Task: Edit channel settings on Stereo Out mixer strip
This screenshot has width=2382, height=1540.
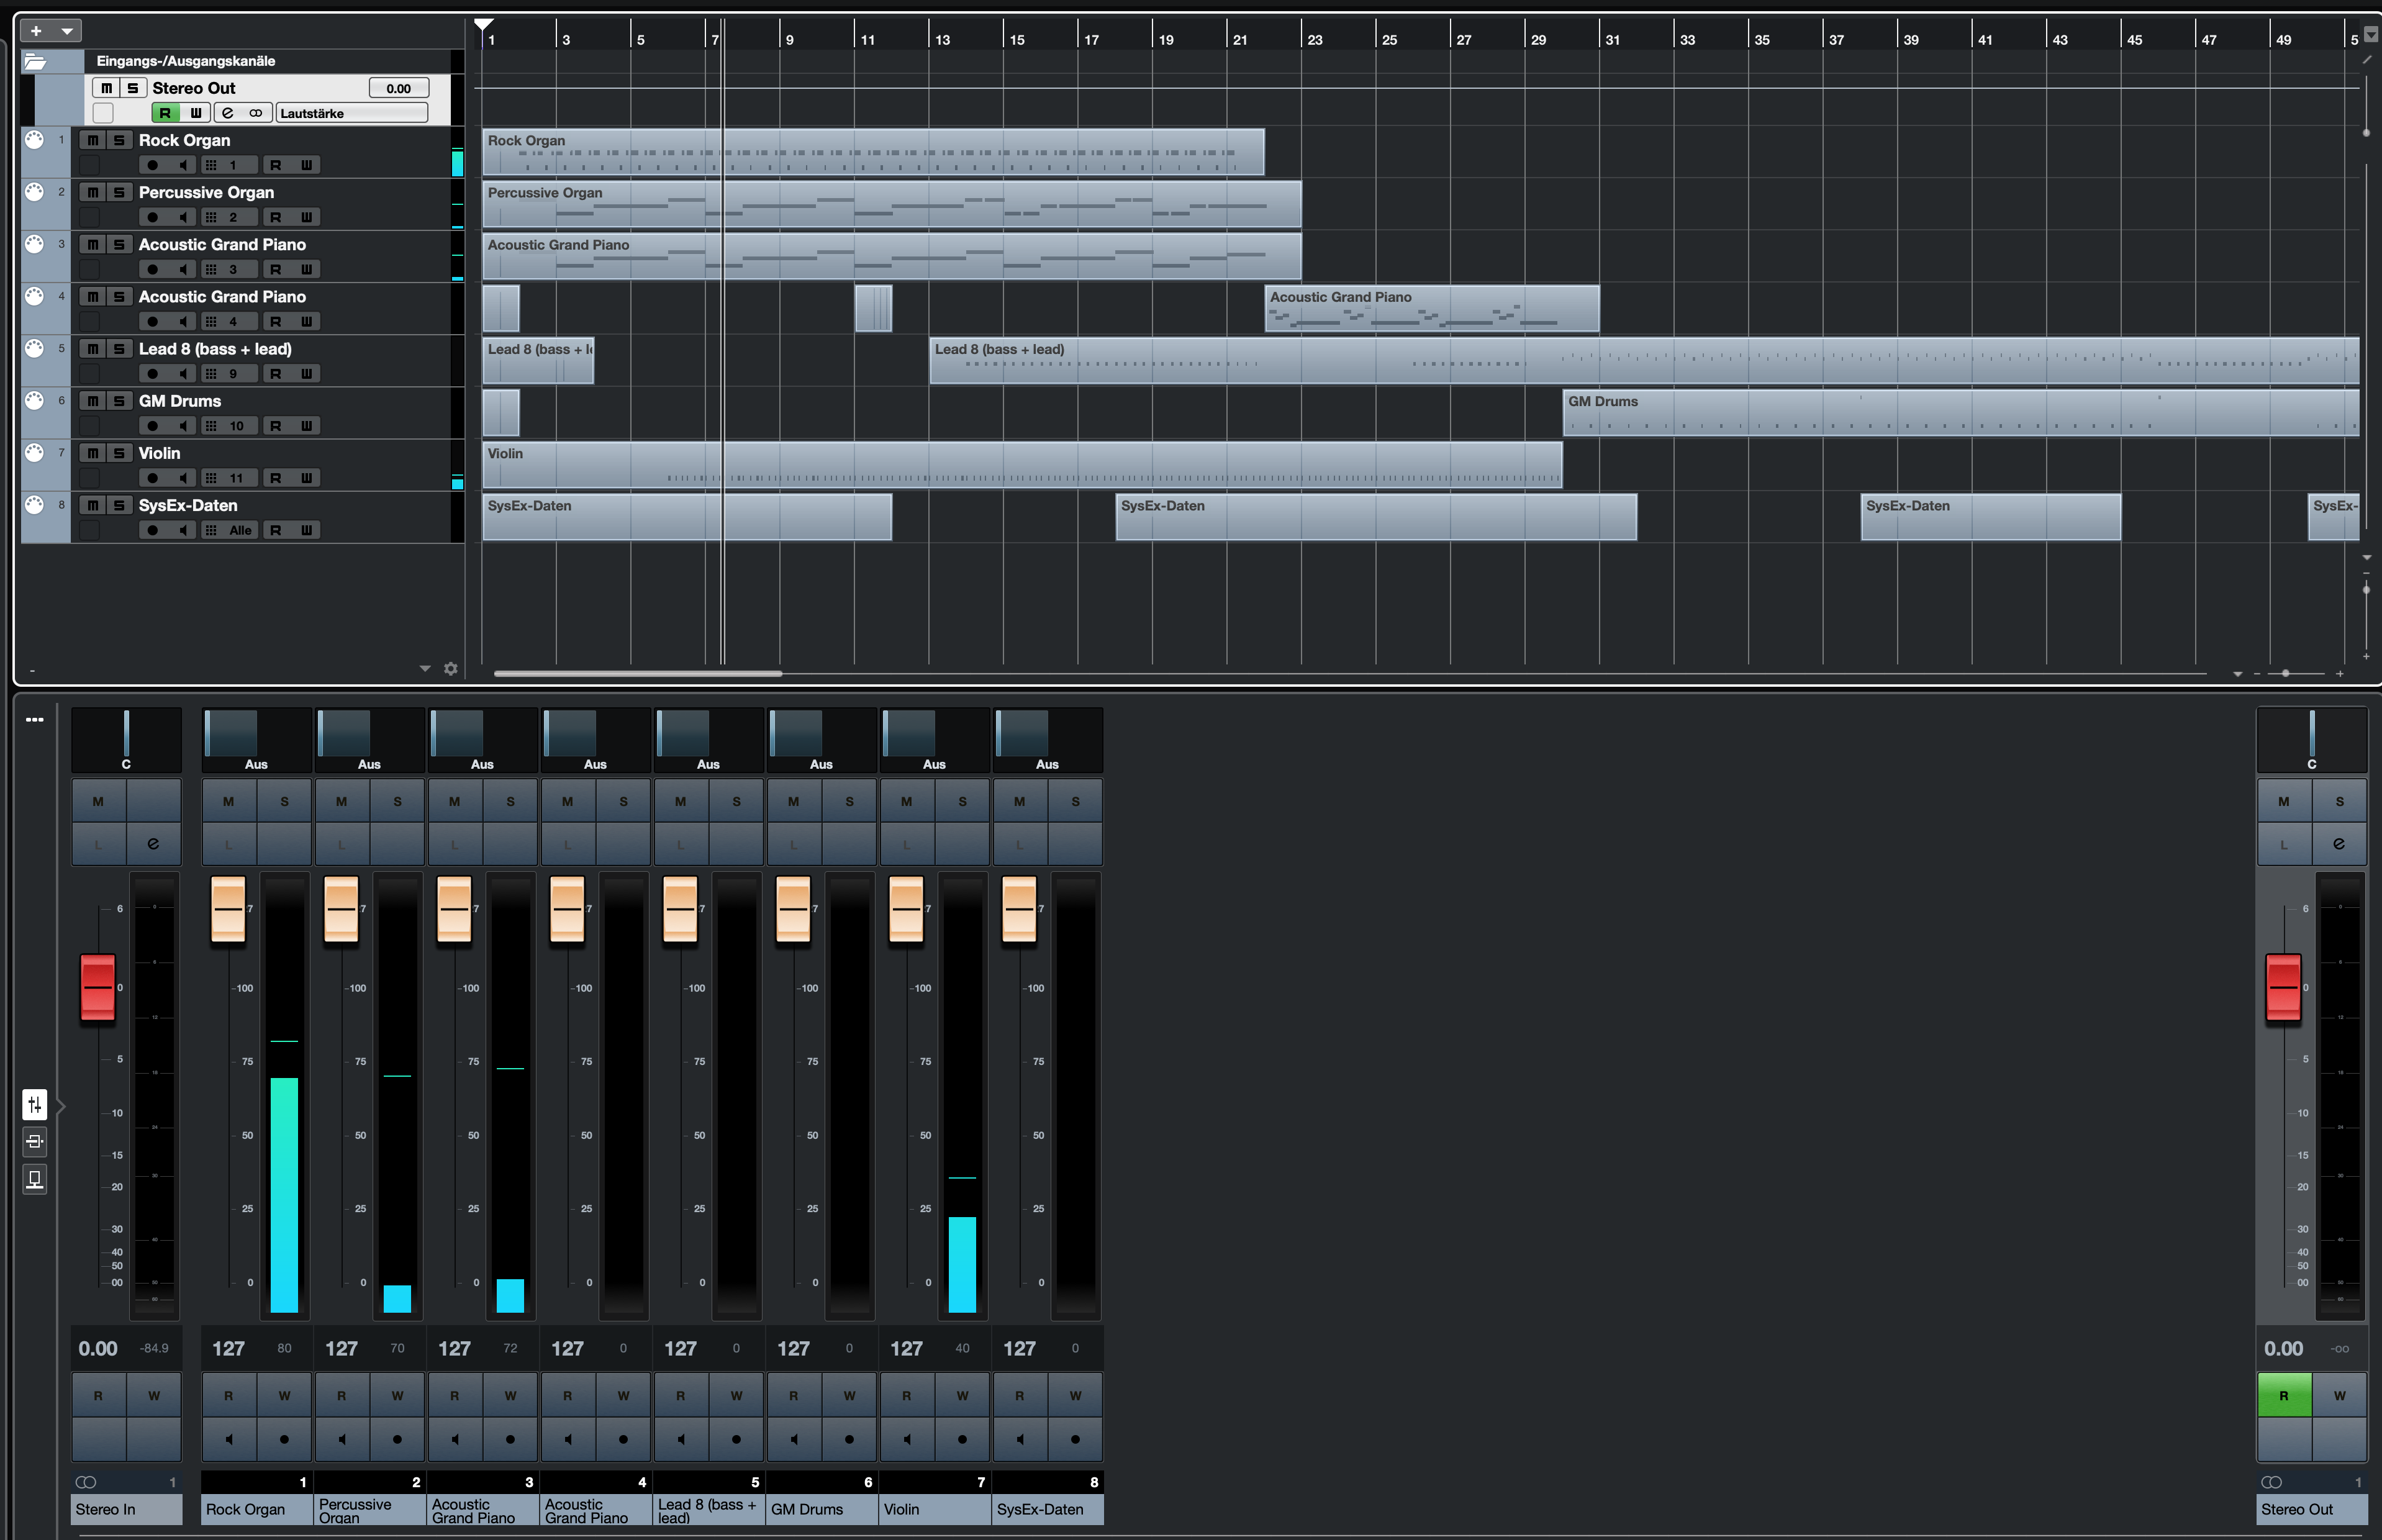Action: click(2338, 844)
